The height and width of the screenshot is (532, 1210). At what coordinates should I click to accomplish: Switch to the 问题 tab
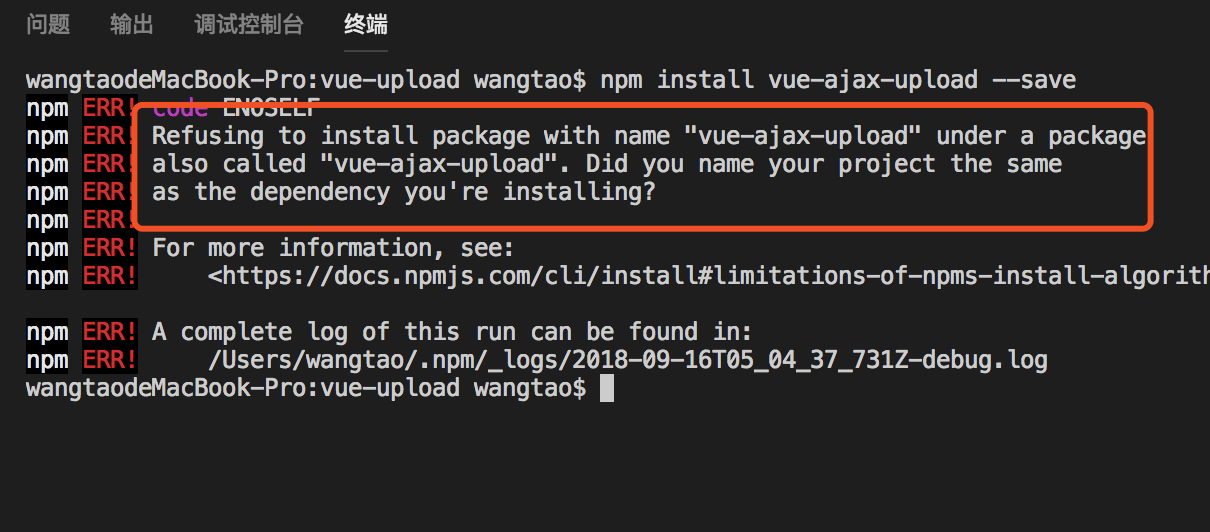coord(48,26)
